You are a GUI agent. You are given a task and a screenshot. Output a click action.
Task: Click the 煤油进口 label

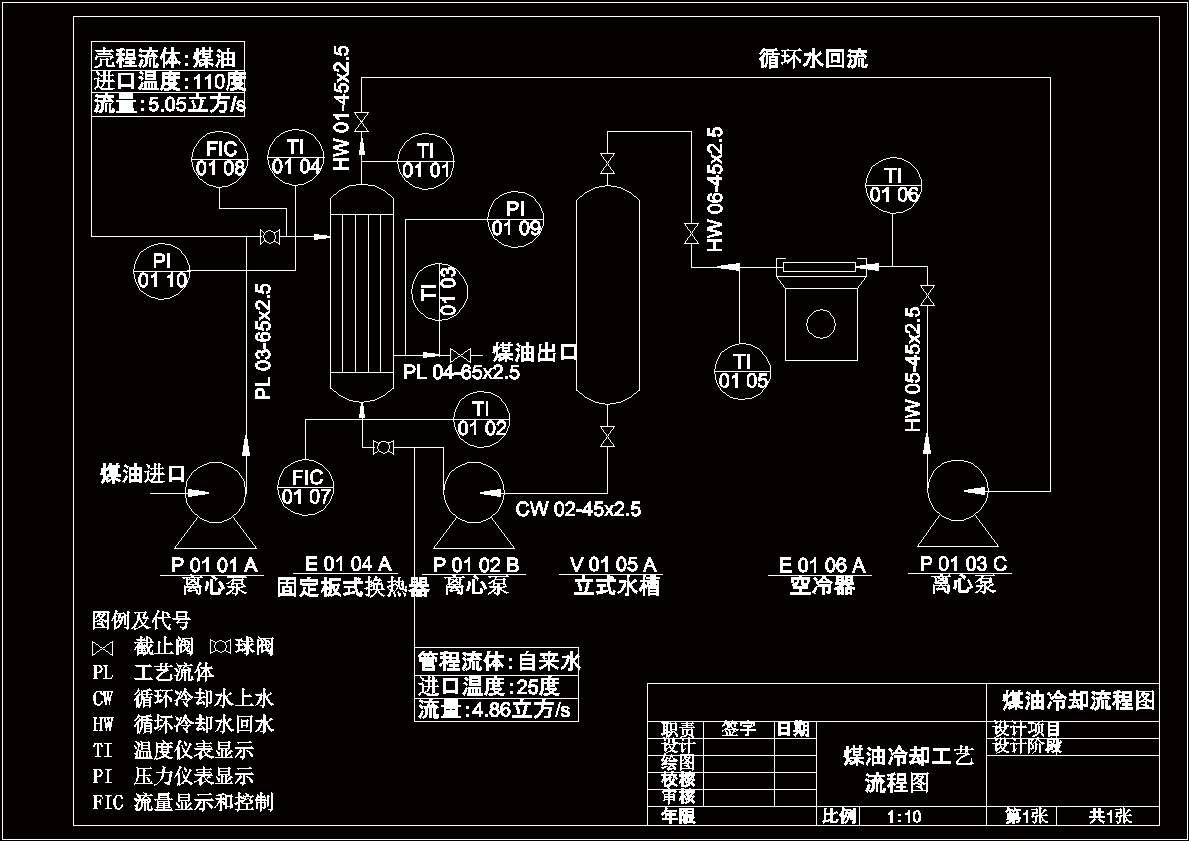coord(143,474)
